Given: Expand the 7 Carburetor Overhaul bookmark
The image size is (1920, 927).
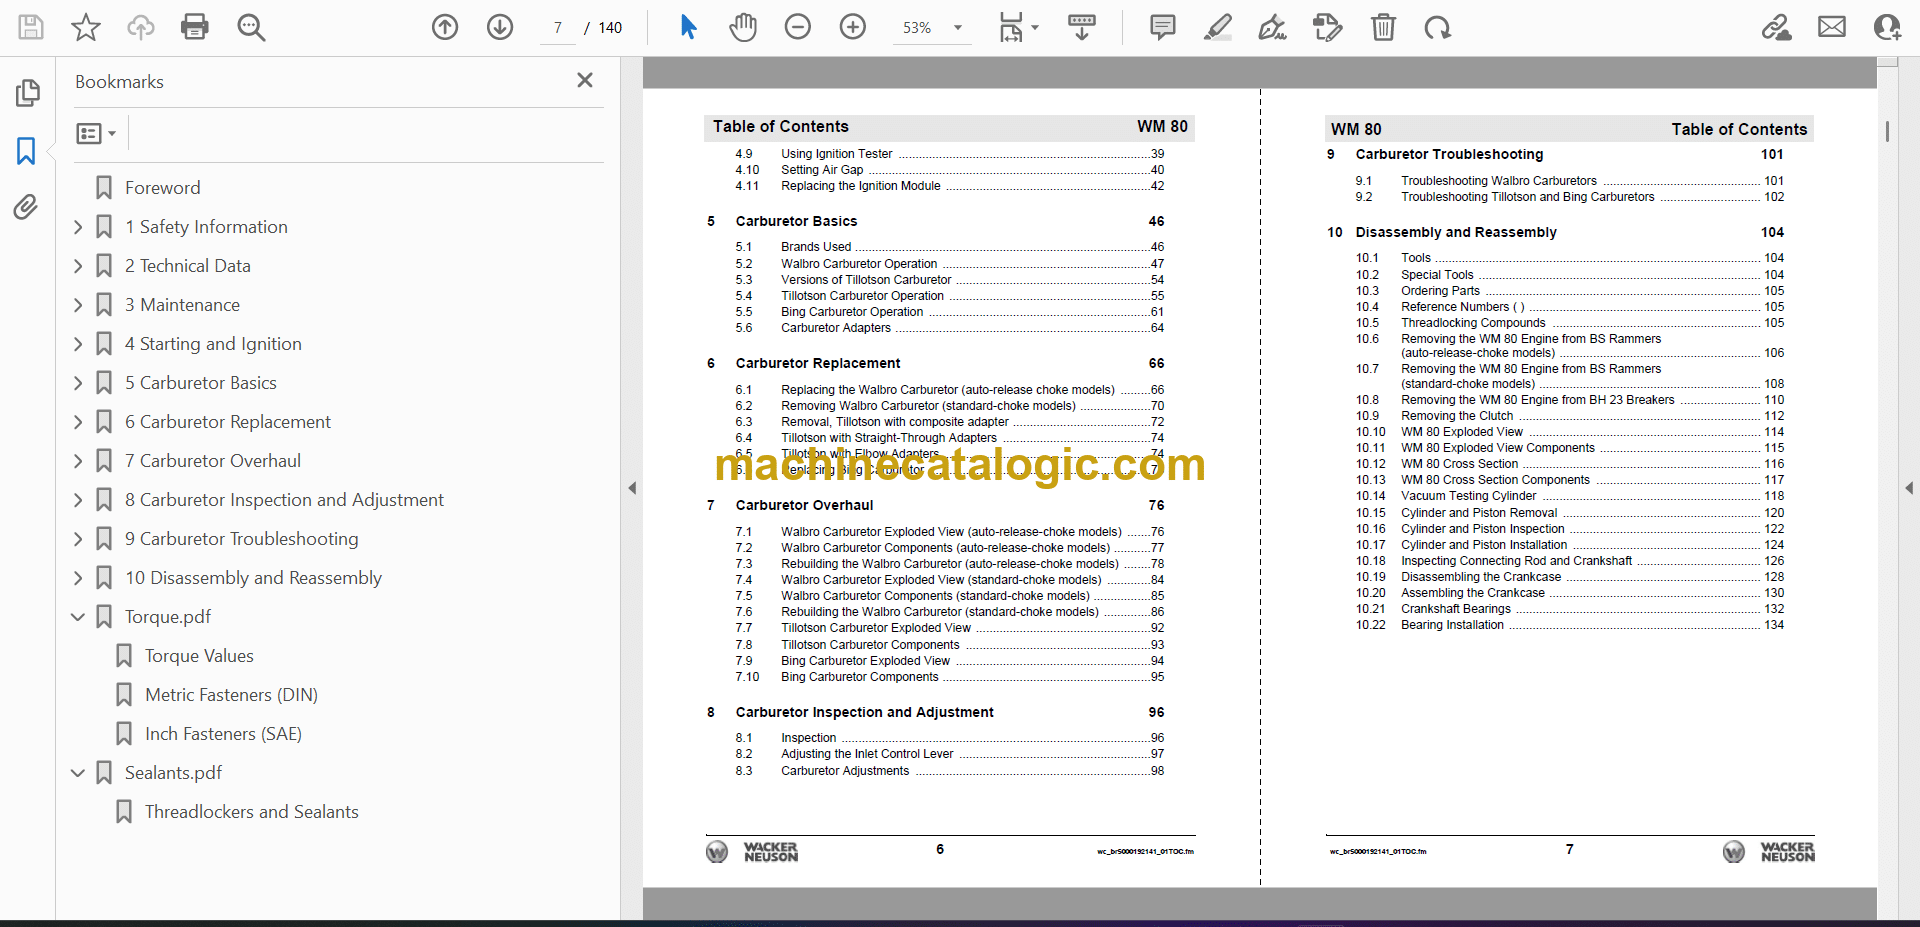Looking at the screenshot, I should (x=78, y=461).
